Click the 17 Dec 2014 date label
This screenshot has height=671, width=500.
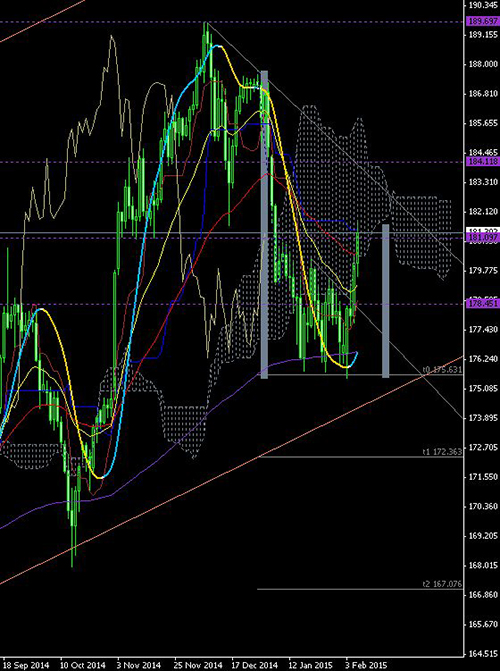click(x=255, y=665)
